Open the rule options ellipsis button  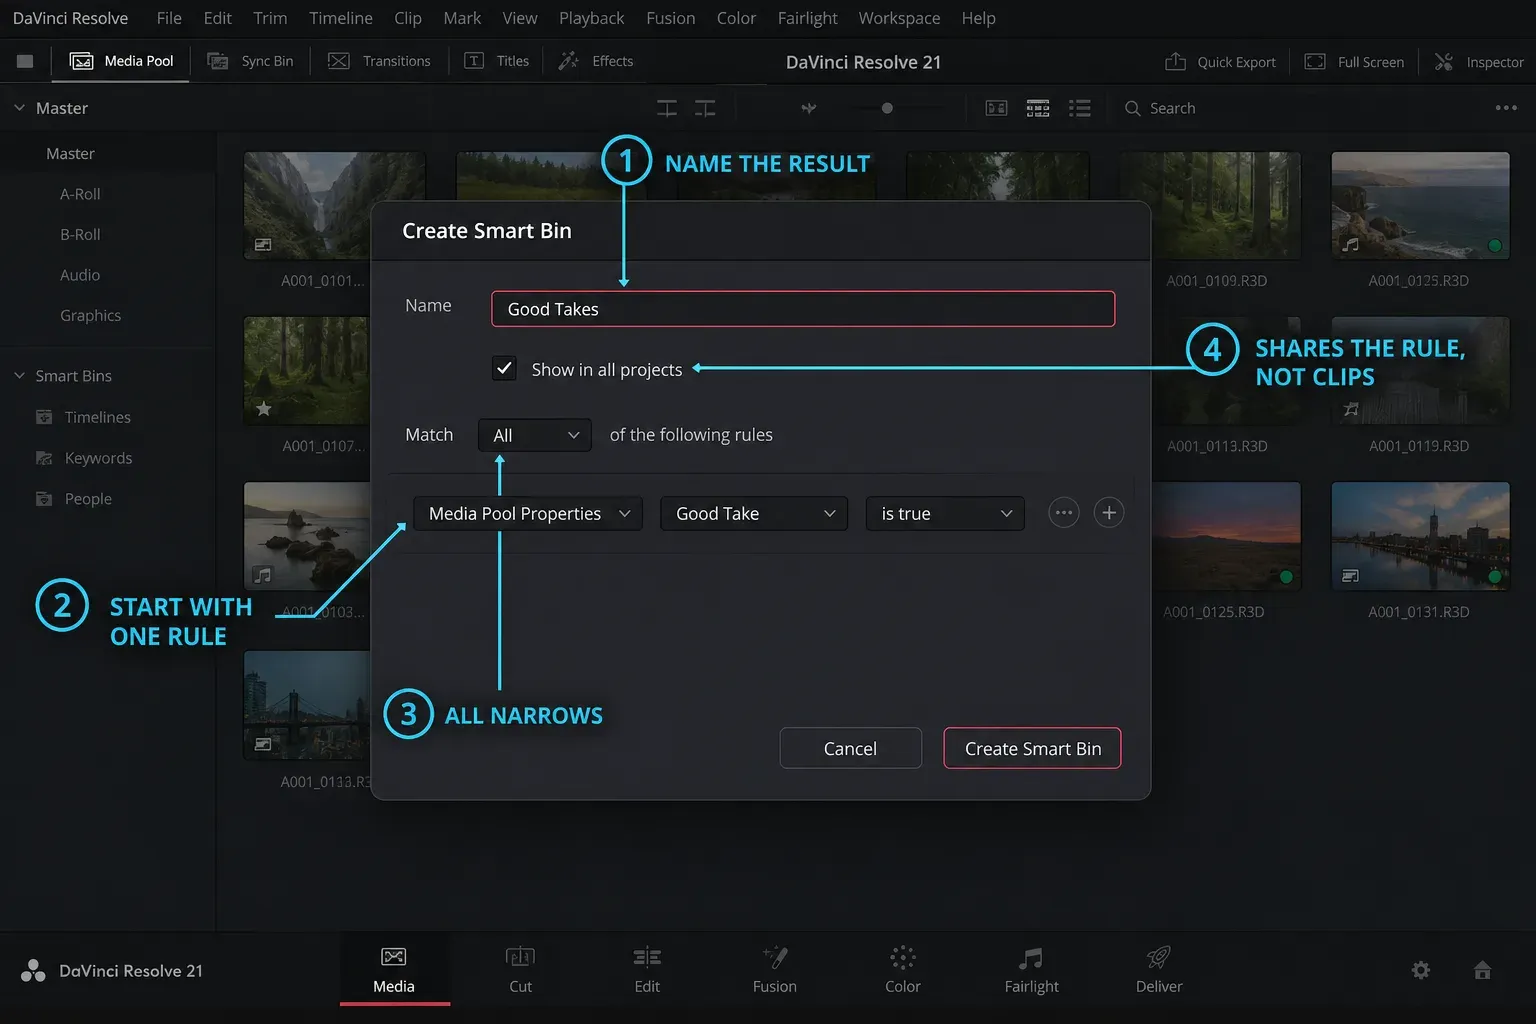[1063, 513]
